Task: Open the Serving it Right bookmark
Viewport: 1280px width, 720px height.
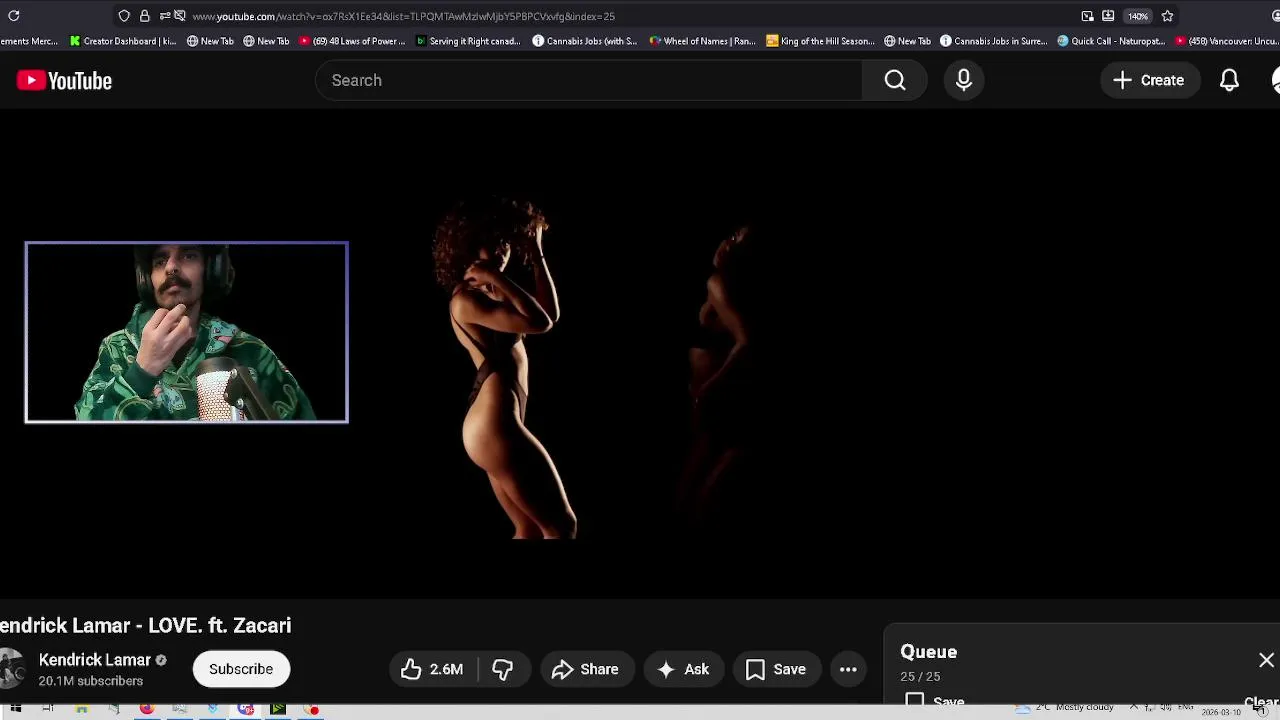Action: pyautogui.click(x=468, y=41)
